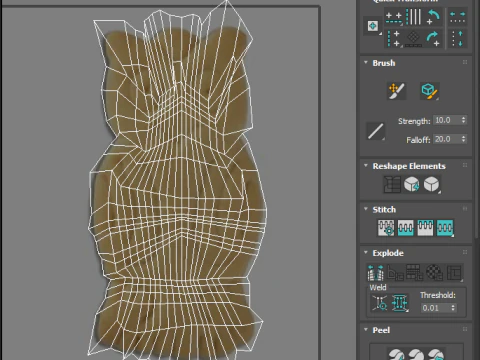
Task: Click the rotate 90 counterclockwise icon
Action: (x=434, y=17)
